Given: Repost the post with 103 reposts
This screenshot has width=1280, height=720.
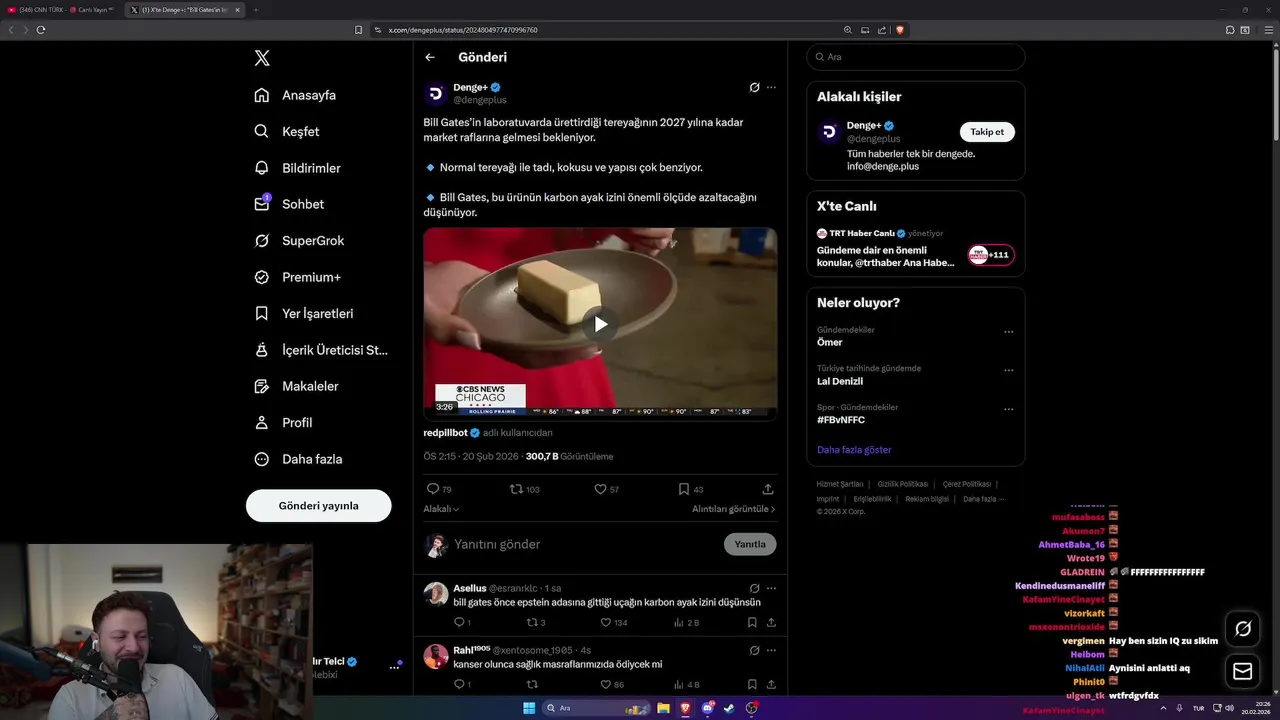Looking at the screenshot, I should pos(525,489).
